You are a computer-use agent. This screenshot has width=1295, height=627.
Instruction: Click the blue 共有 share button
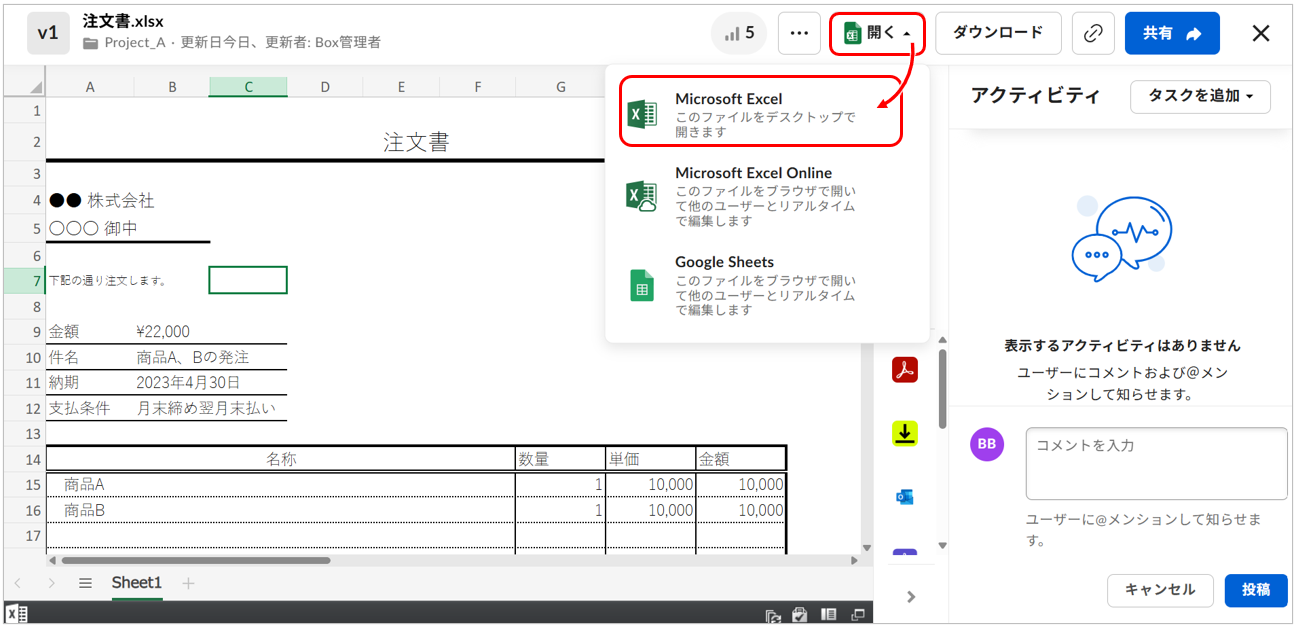[x=1171, y=33]
